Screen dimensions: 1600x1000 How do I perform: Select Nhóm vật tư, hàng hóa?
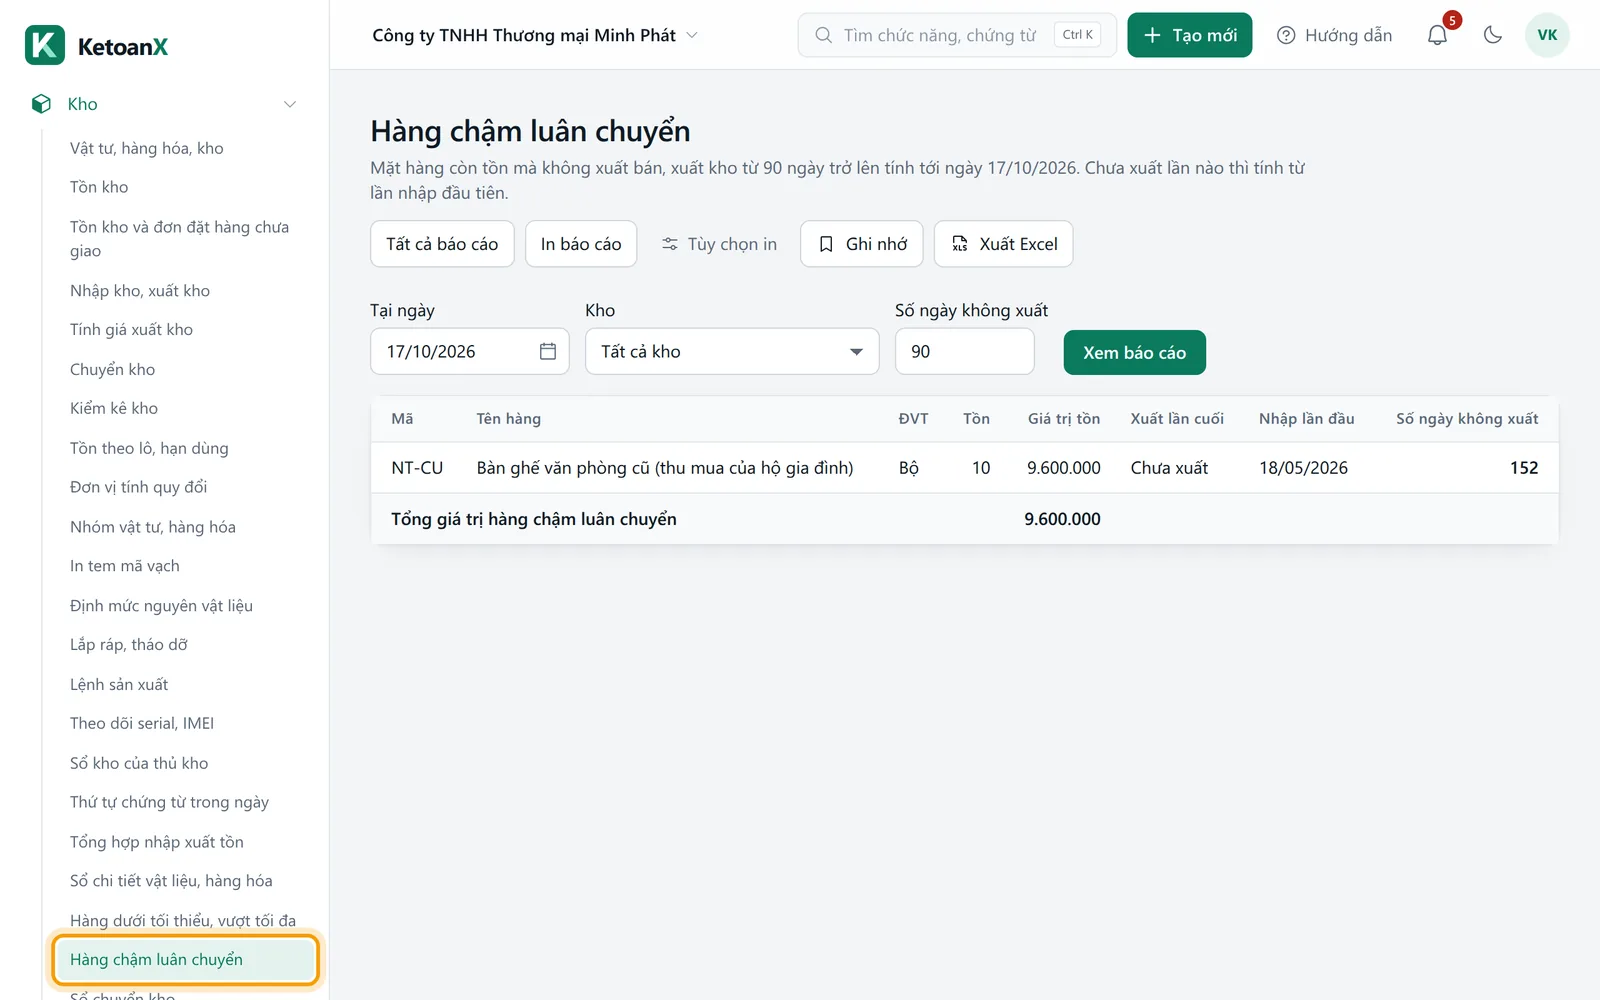pos(153,527)
